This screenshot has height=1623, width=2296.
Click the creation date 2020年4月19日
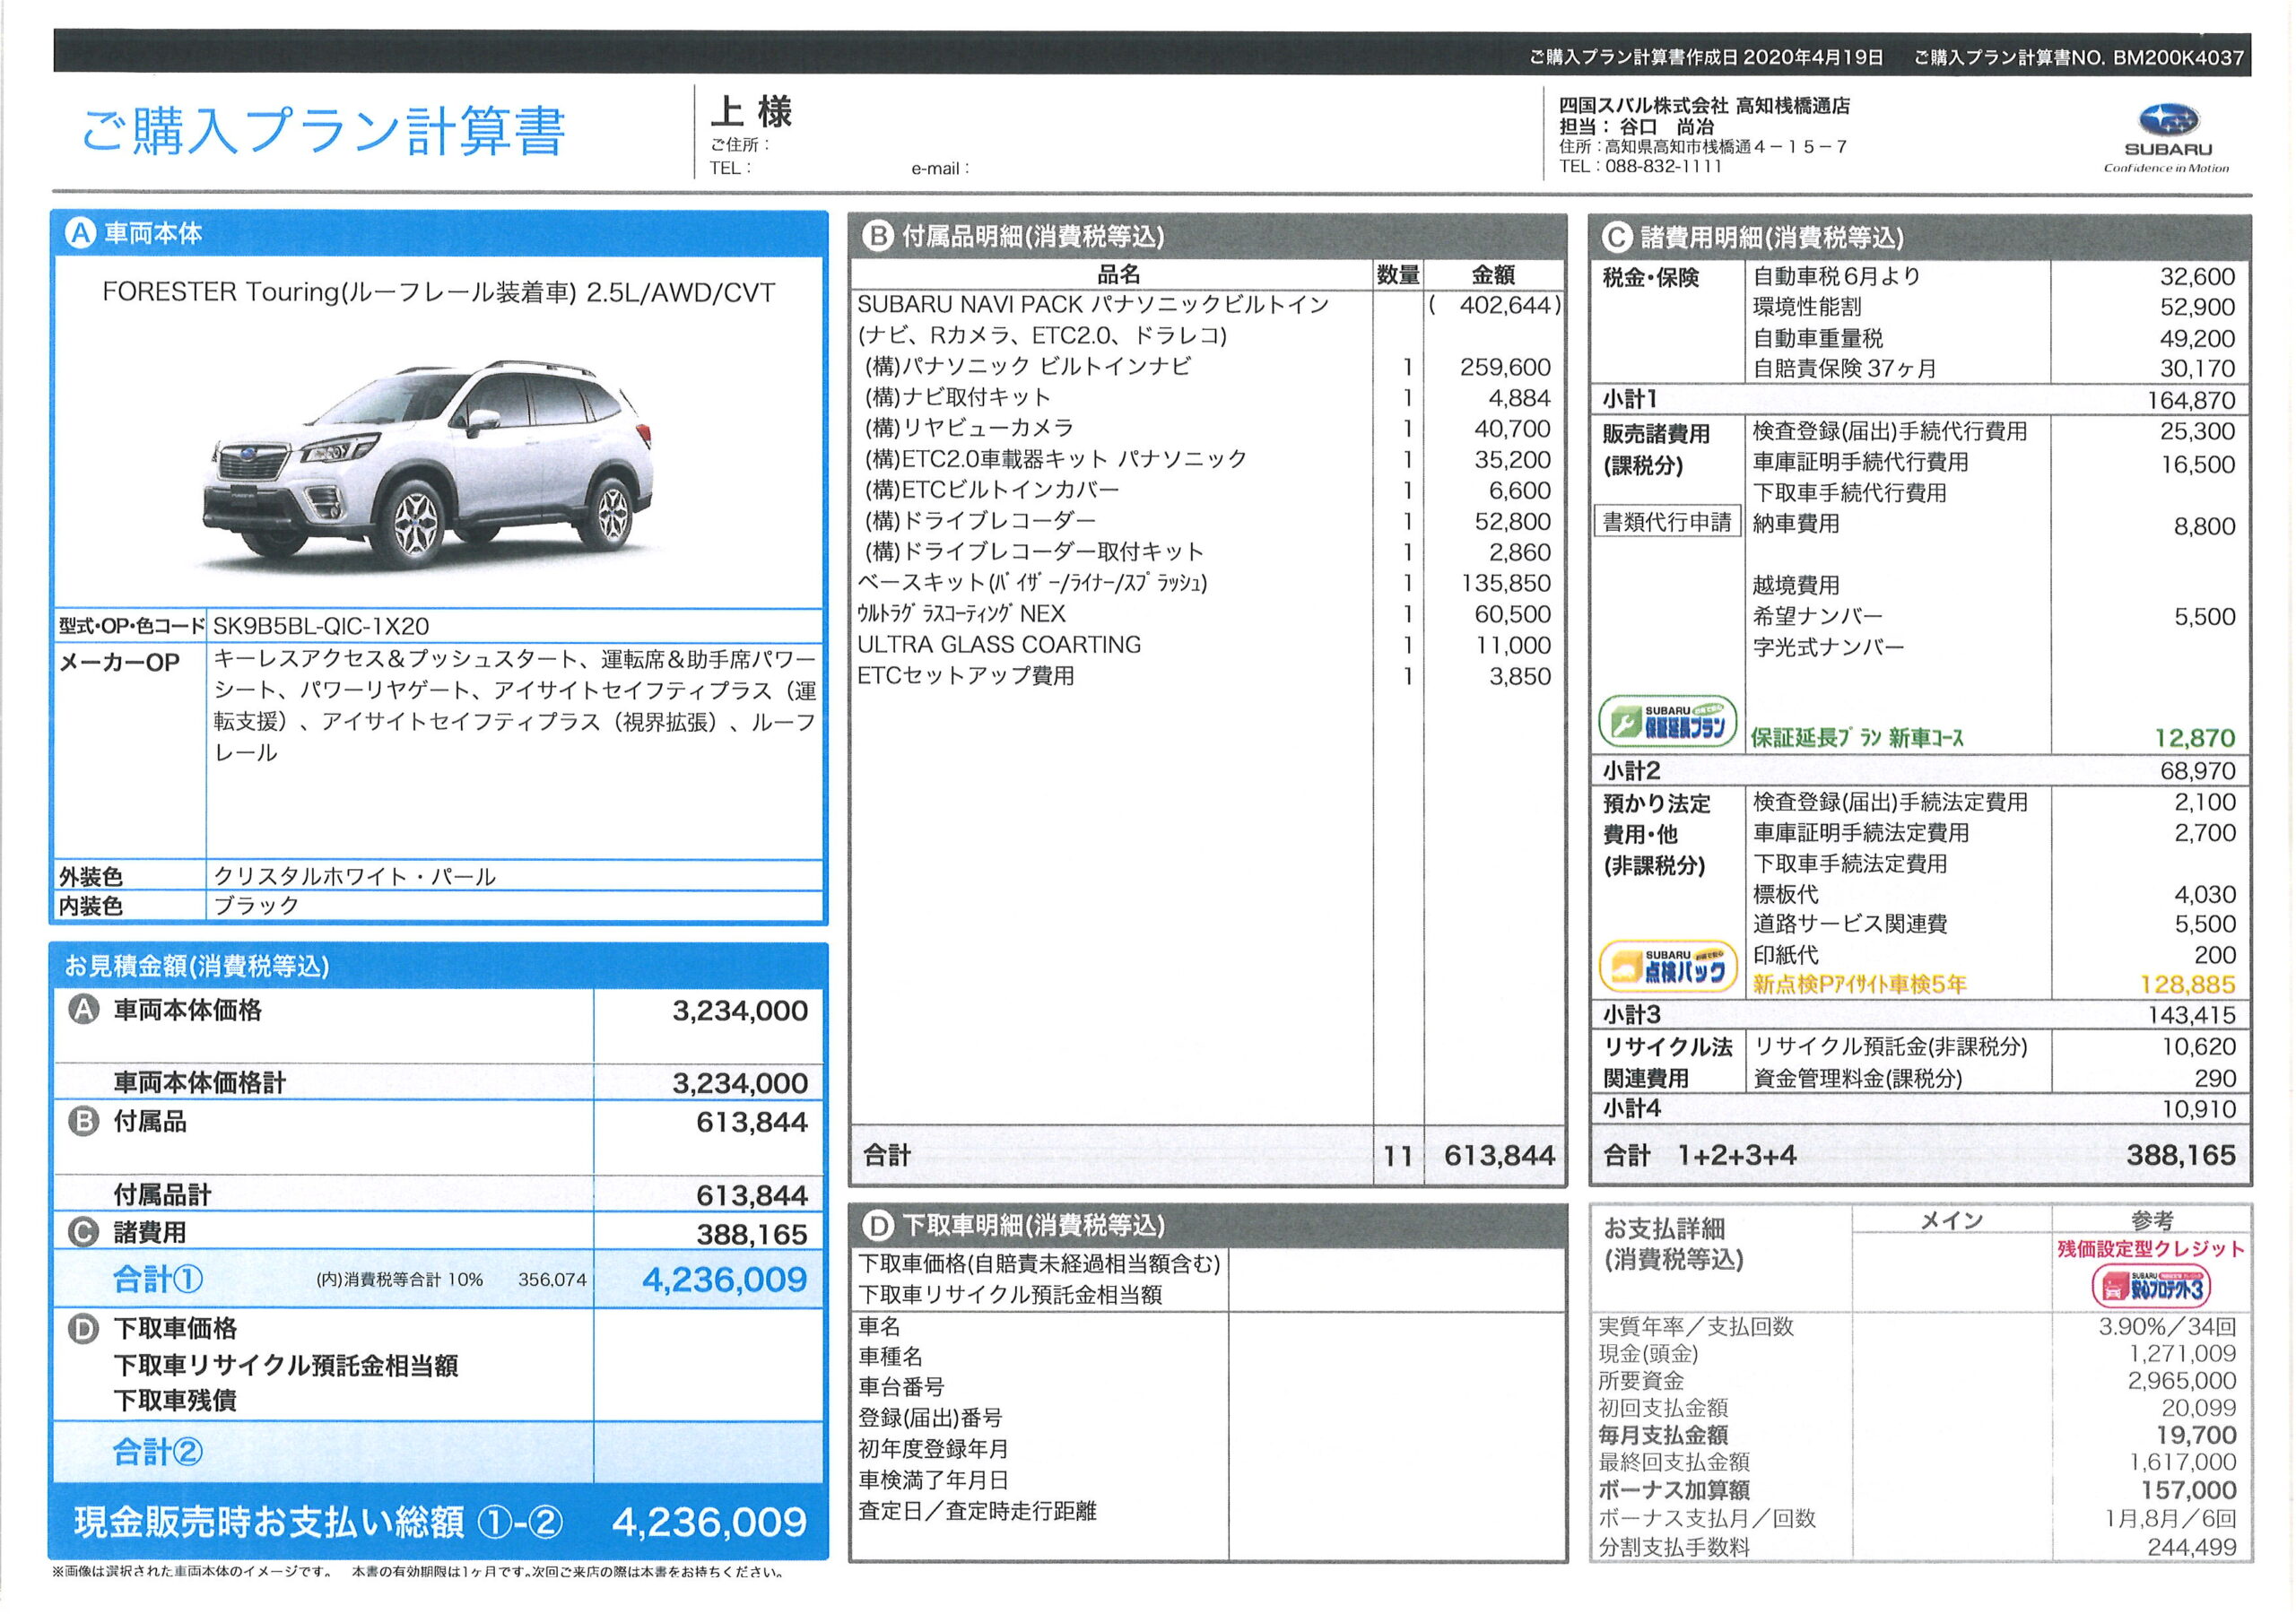(1813, 57)
